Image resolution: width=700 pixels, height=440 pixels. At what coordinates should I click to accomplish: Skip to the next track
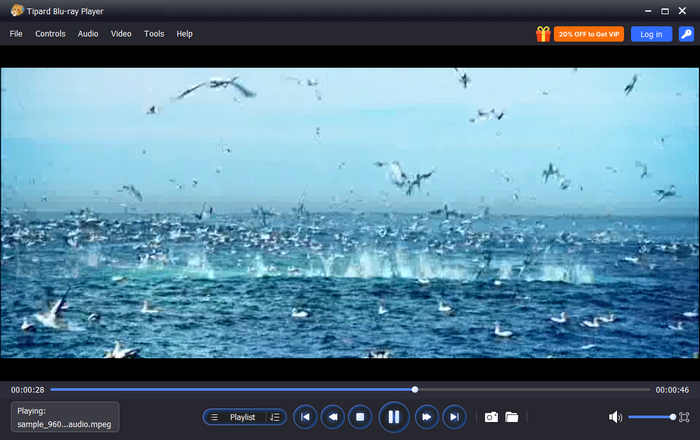[454, 417]
